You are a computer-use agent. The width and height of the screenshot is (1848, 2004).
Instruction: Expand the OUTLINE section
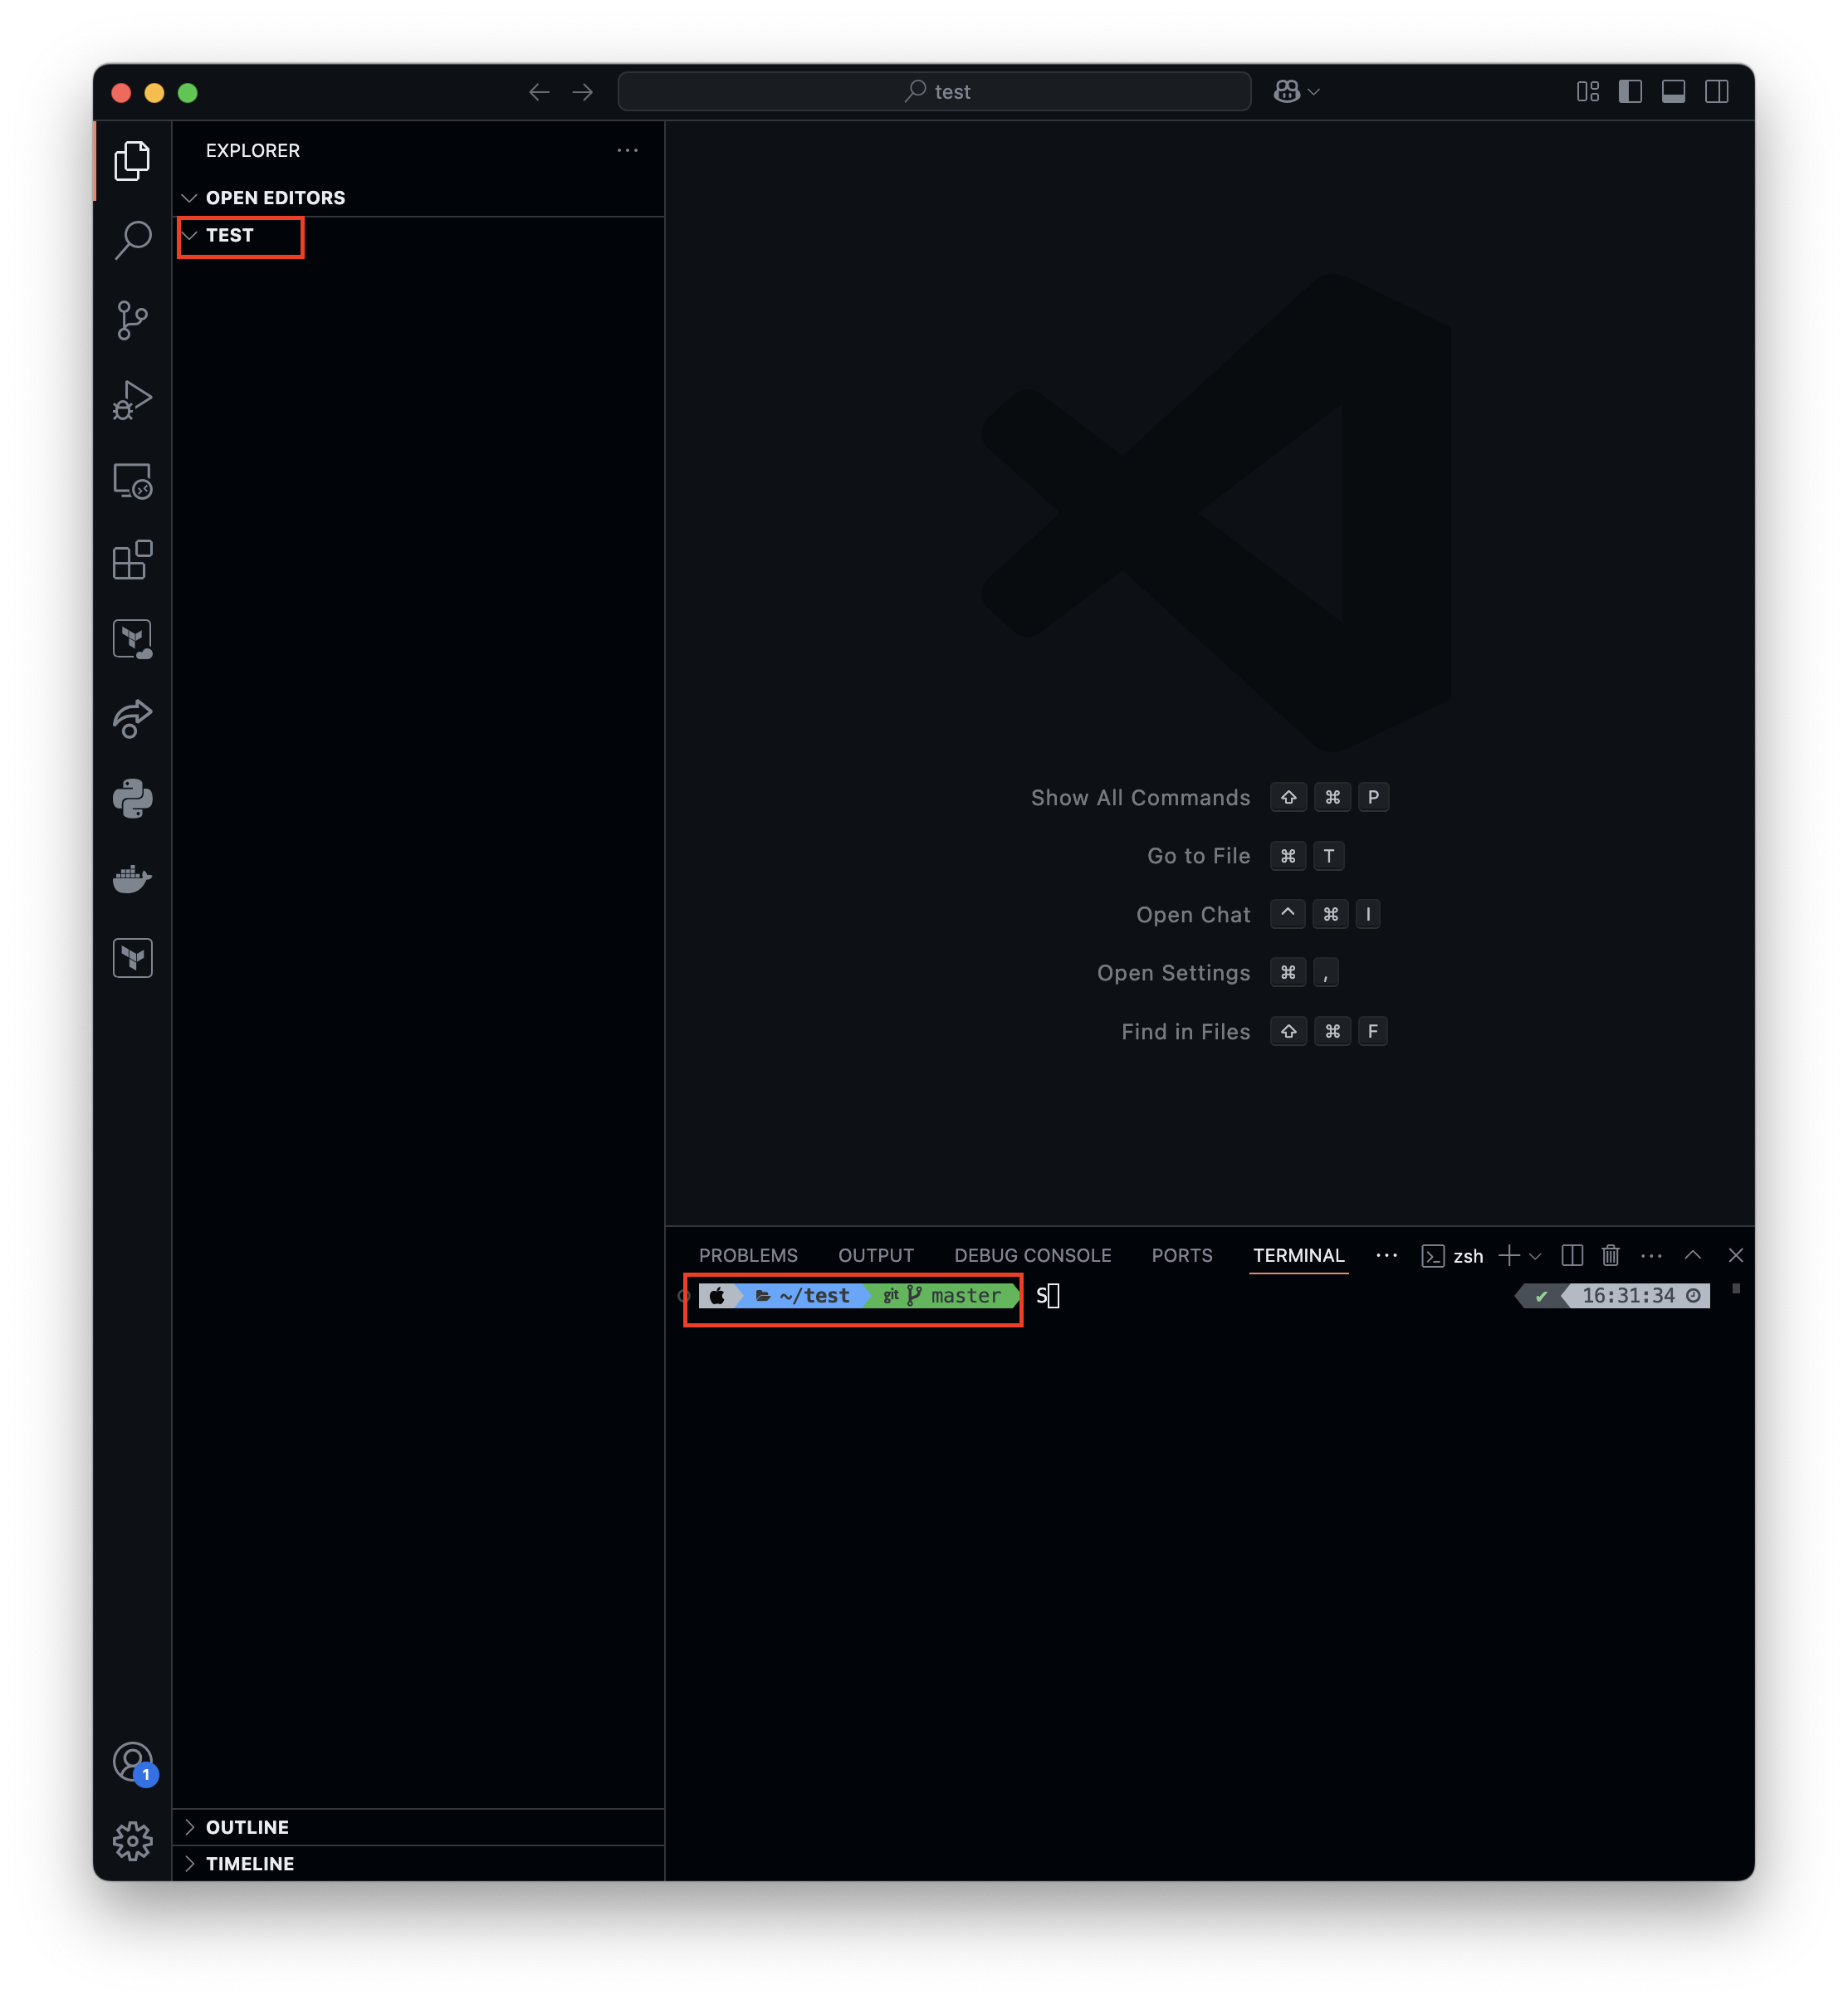click(x=247, y=1827)
